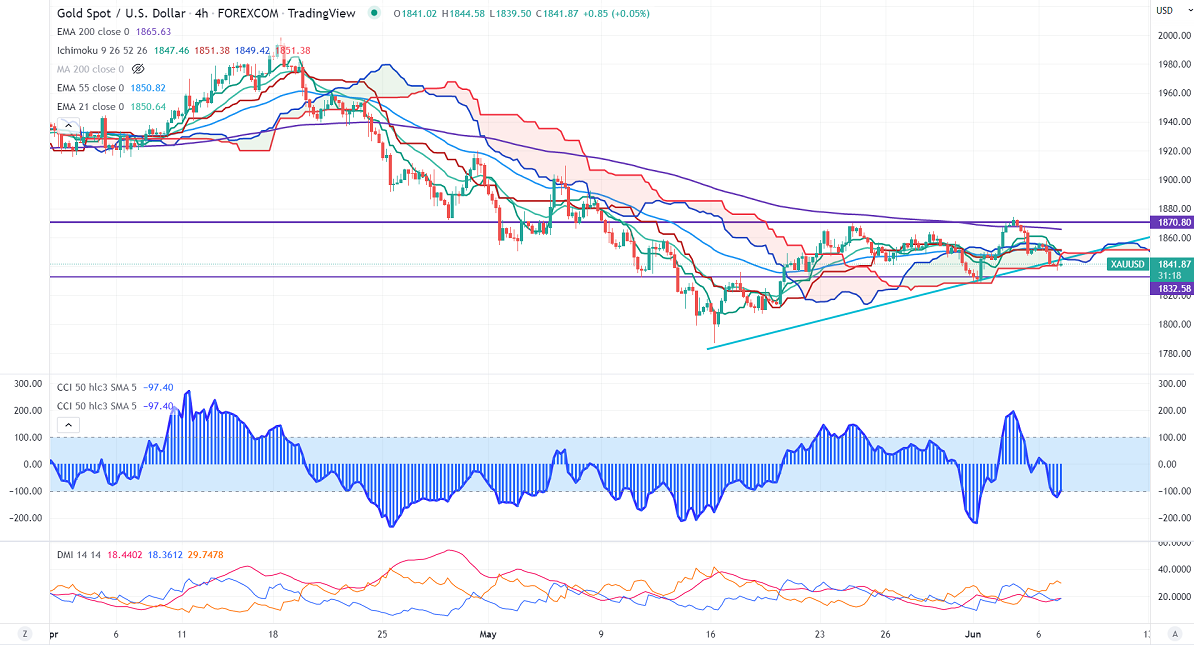The image size is (1194, 647).
Task: Click the 2000.00 price scale label
Action: pos(1173,36)
